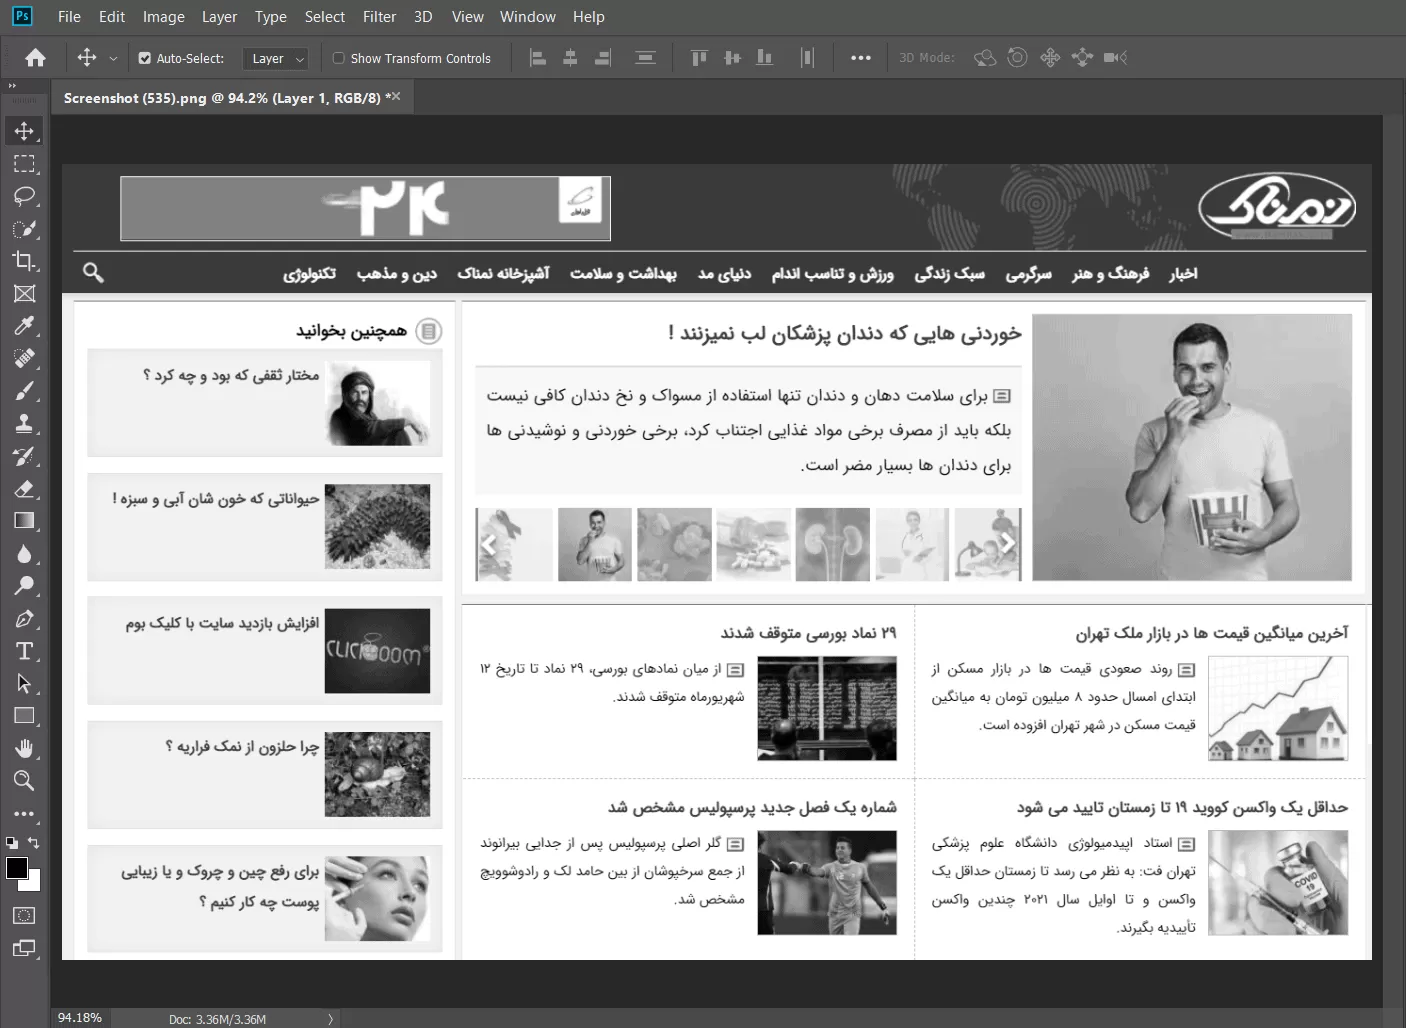Open the Image menu
The height and width of the screenshot is (1028, 1406).
164,17
